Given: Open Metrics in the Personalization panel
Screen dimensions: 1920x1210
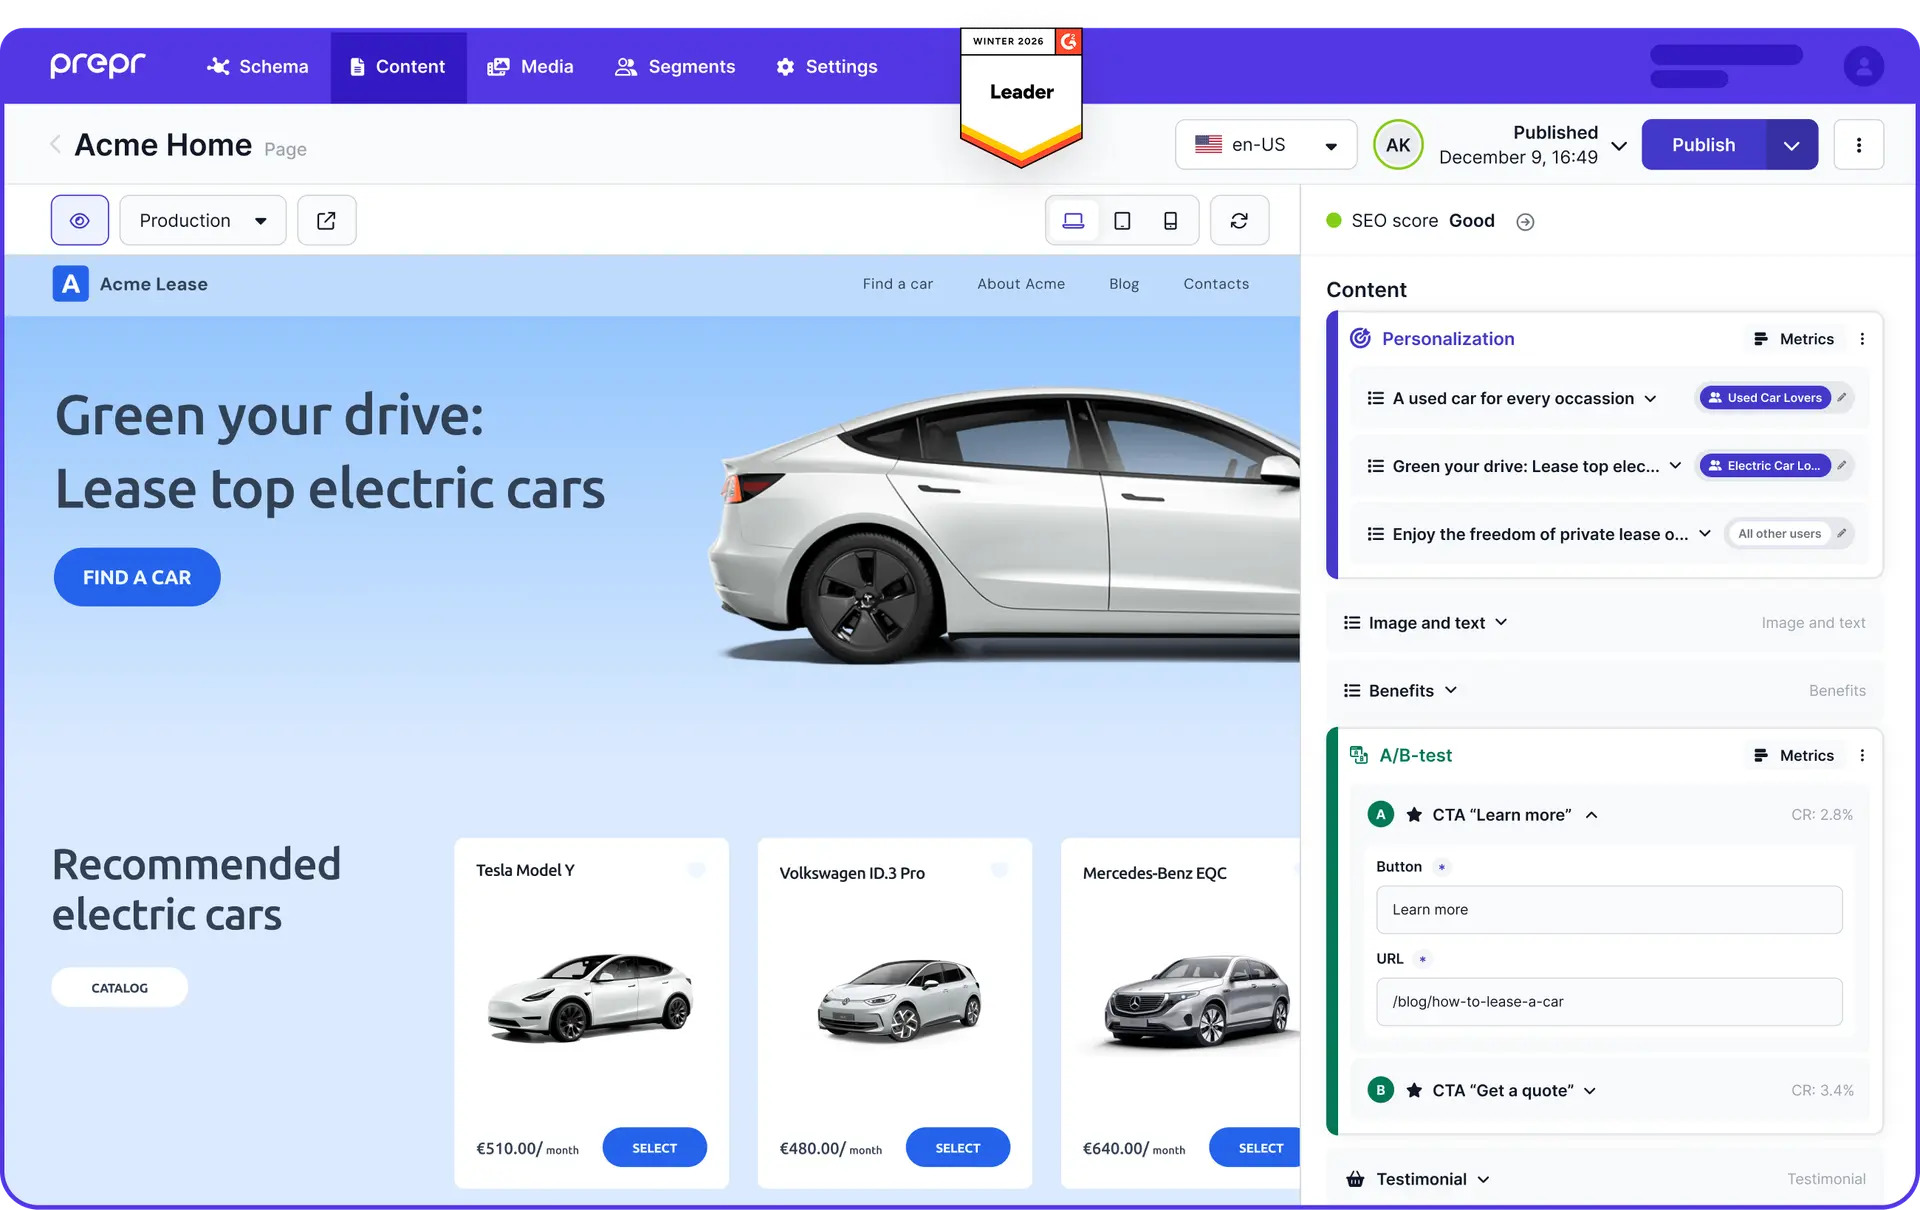Looking at the screenshot, I should point(1793,338).
